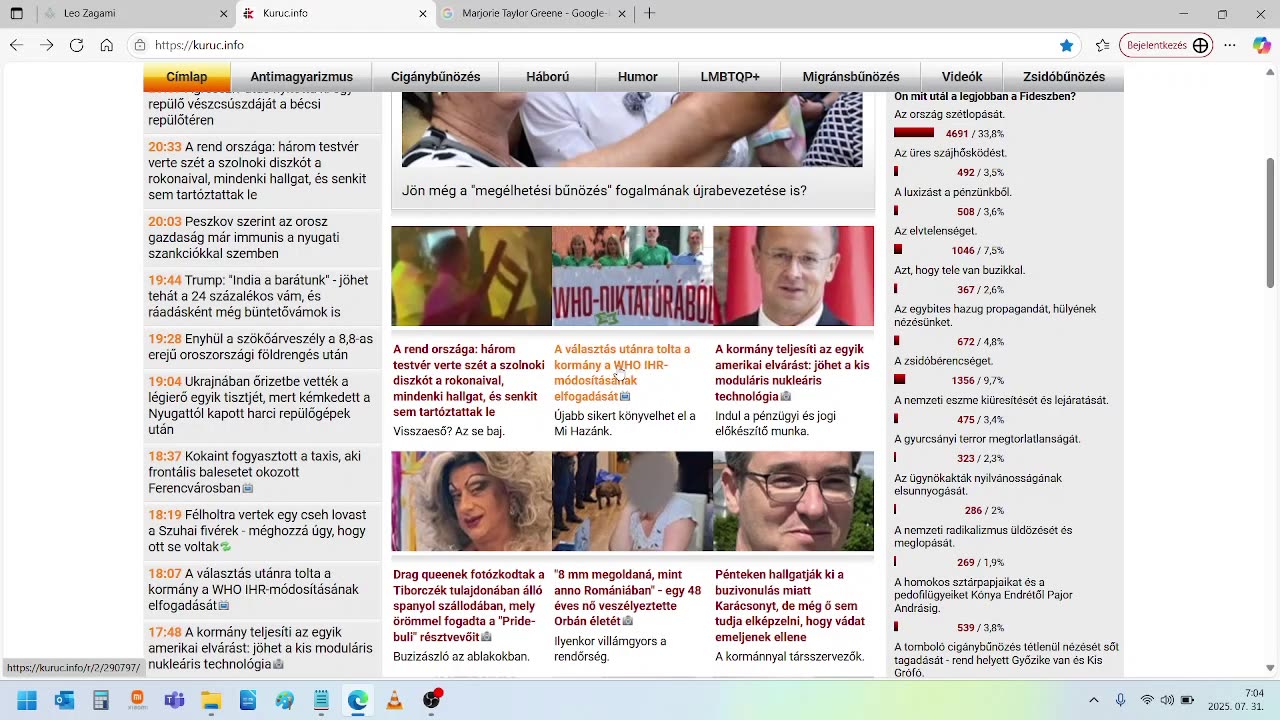
Task: Click the microphone tray icon
Action: point(1120,700)
